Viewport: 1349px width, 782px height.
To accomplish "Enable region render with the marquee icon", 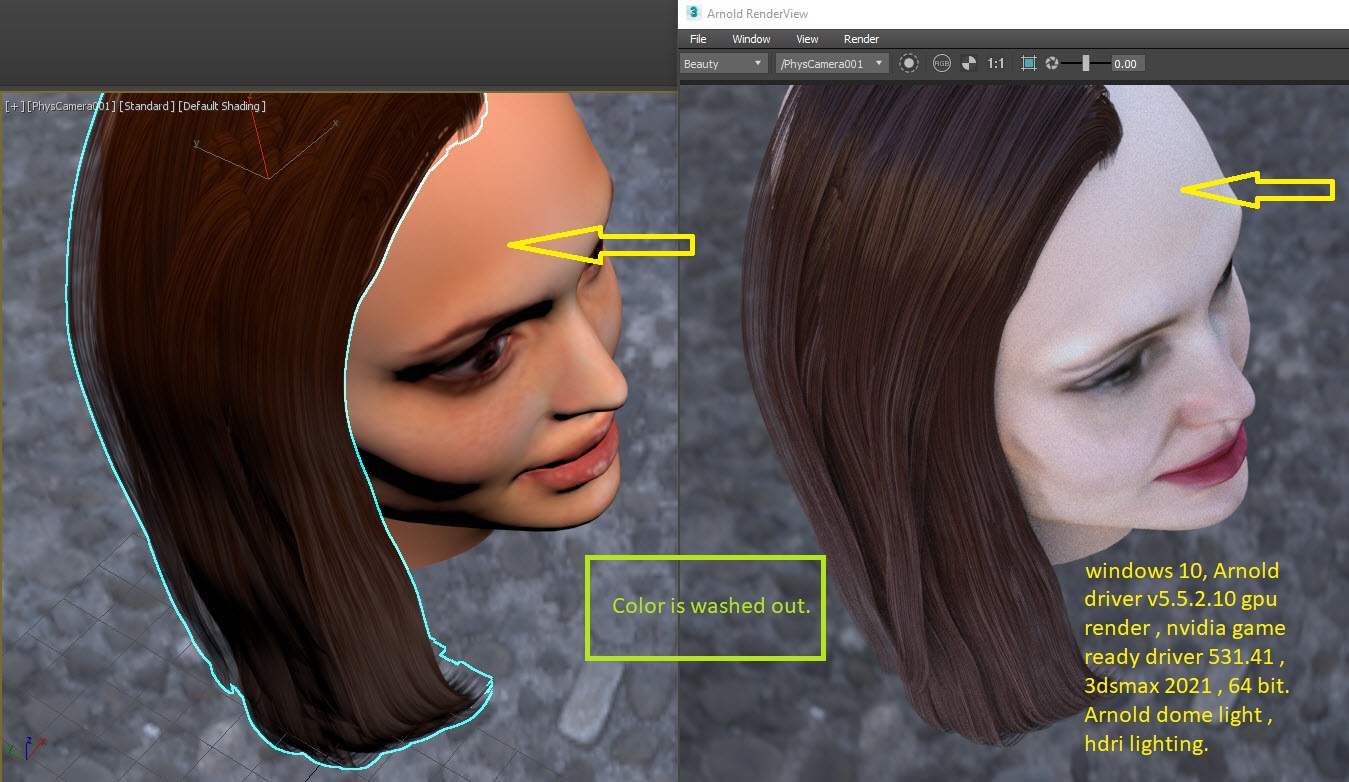I will (1028, 63).
